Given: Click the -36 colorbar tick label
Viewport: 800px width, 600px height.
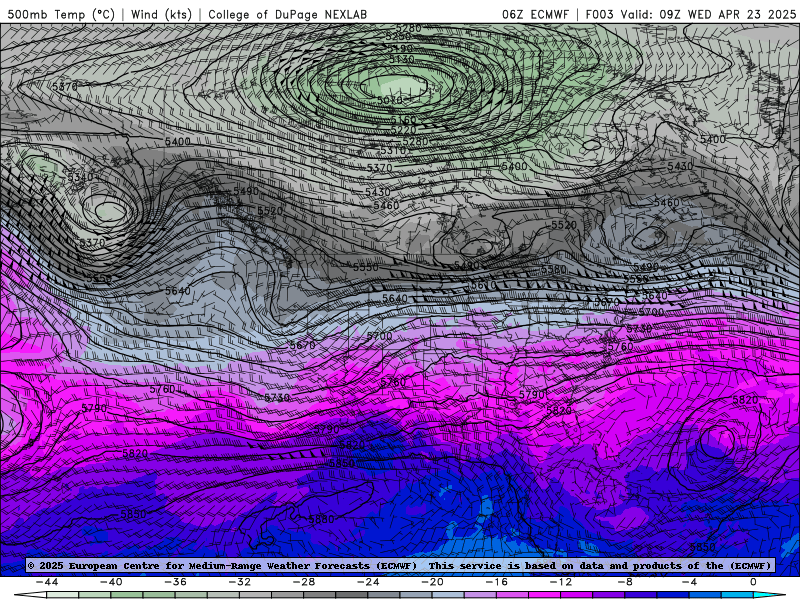Looking at the screenshot, I should point(176,582).
